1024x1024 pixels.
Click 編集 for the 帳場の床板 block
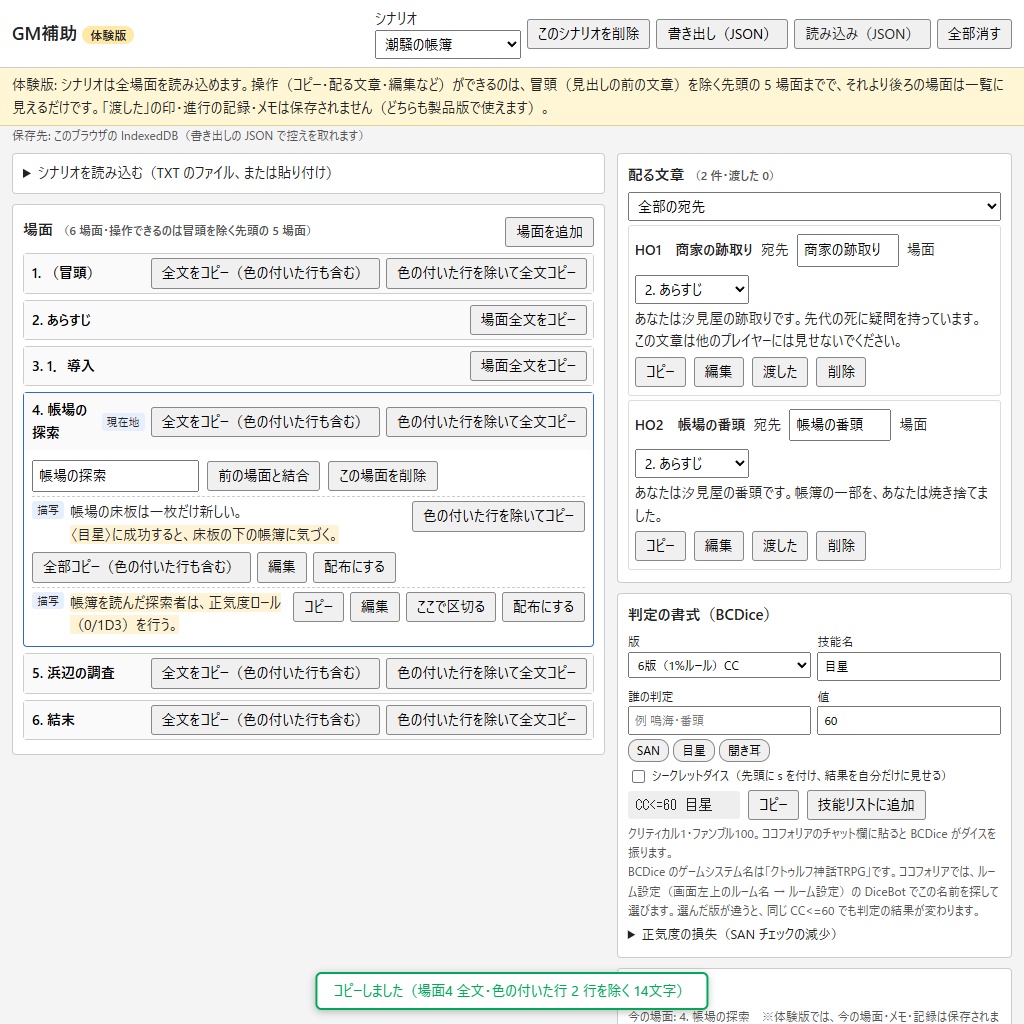tap(281, 567)
